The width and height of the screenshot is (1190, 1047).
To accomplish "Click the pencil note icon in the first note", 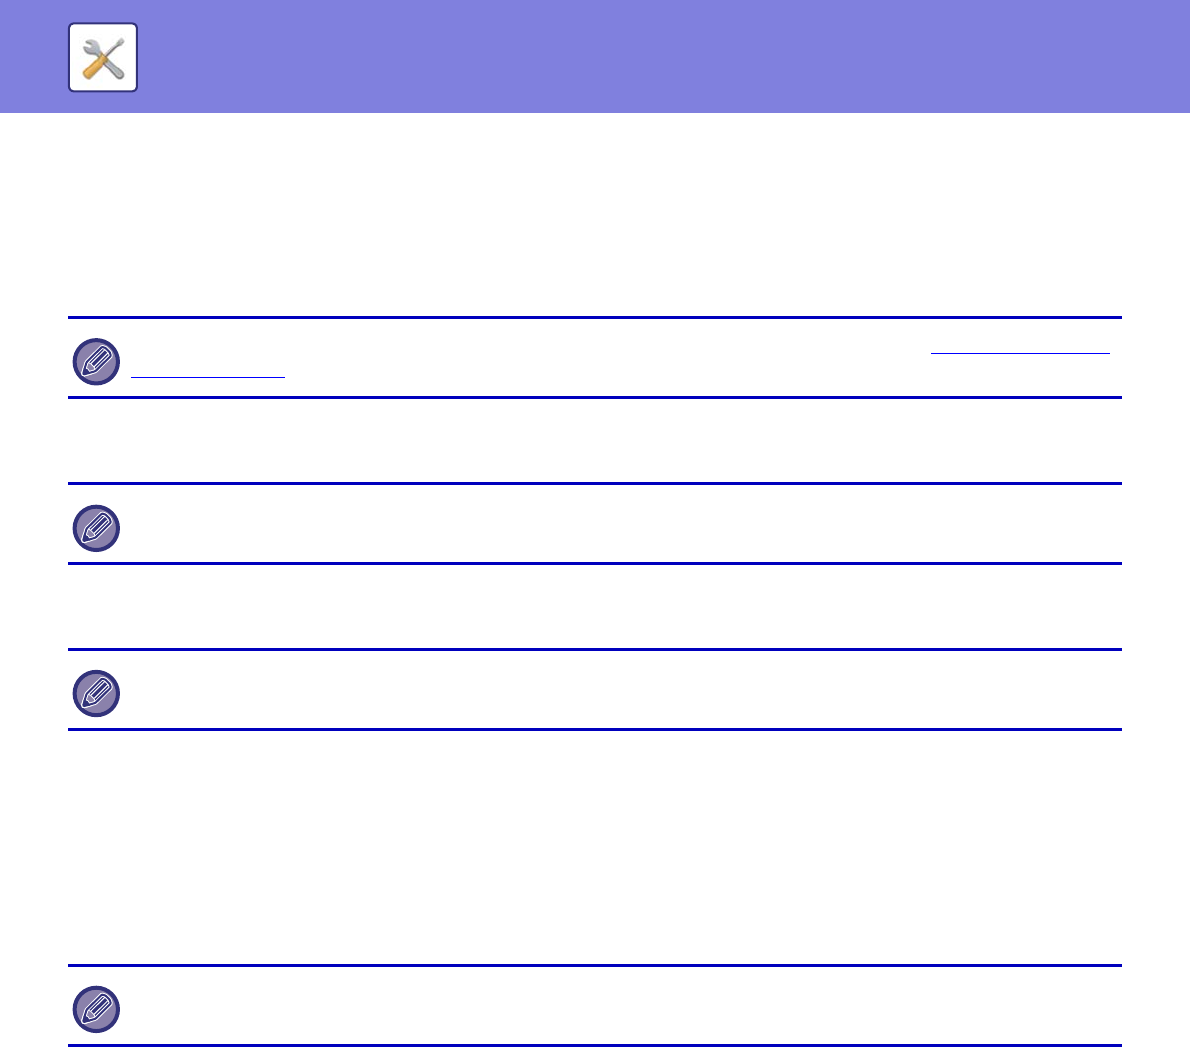I will [x=96, y=362].
